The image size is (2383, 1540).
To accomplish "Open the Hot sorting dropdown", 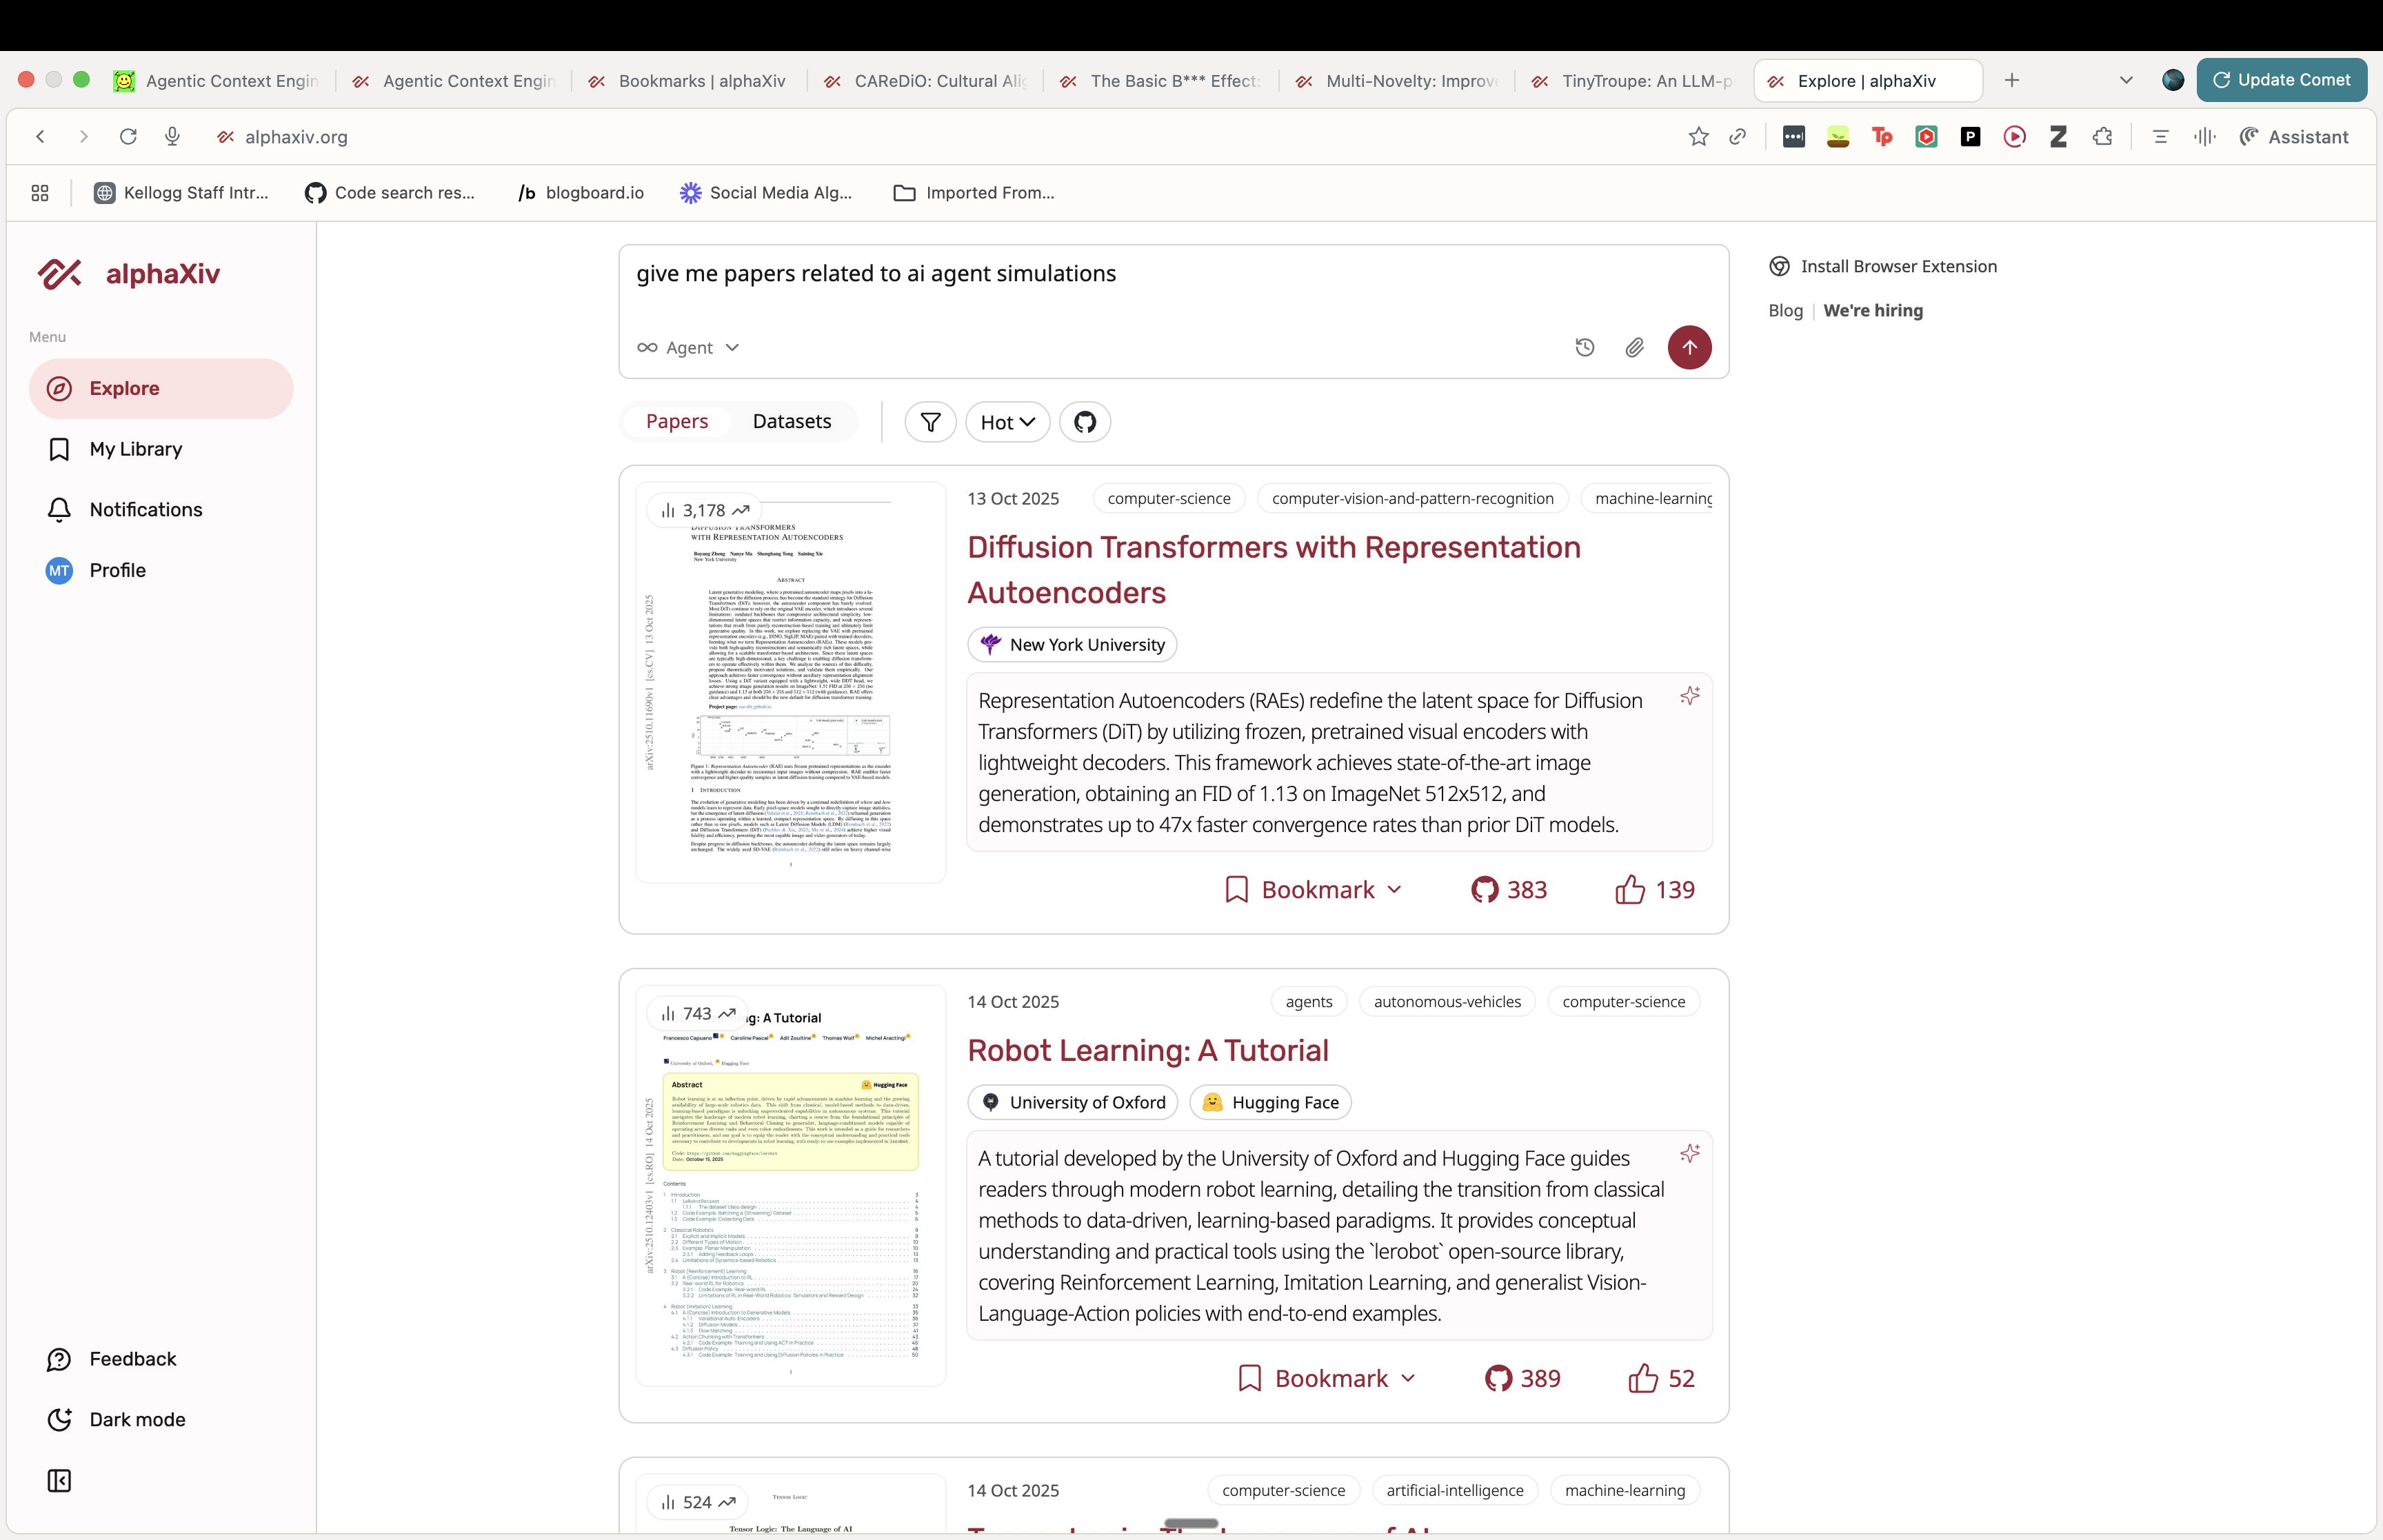I will 1007,422.
